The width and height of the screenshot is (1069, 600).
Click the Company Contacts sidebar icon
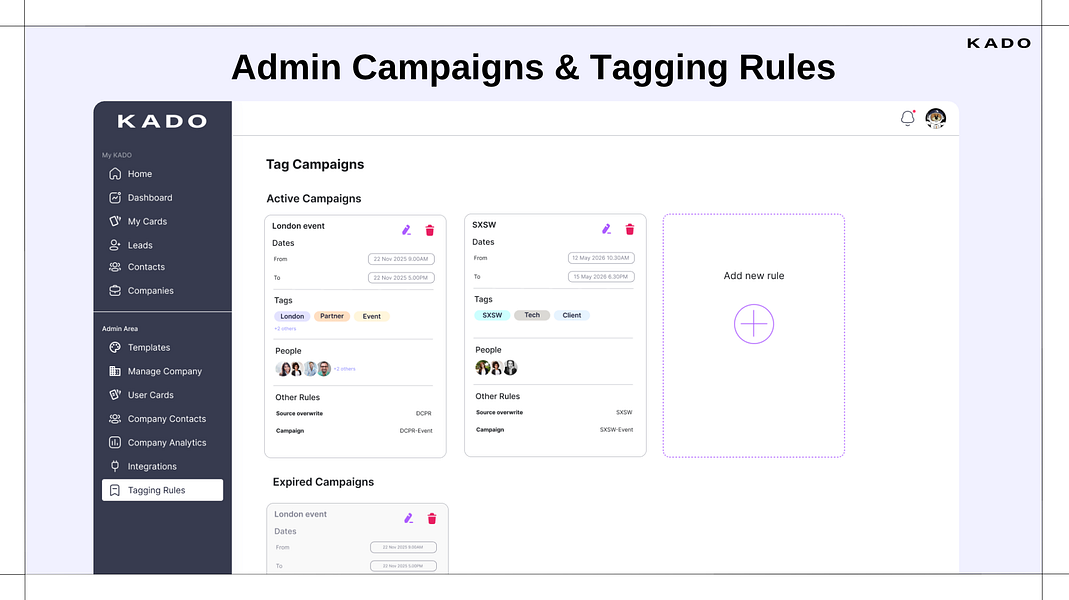(115, 419)
